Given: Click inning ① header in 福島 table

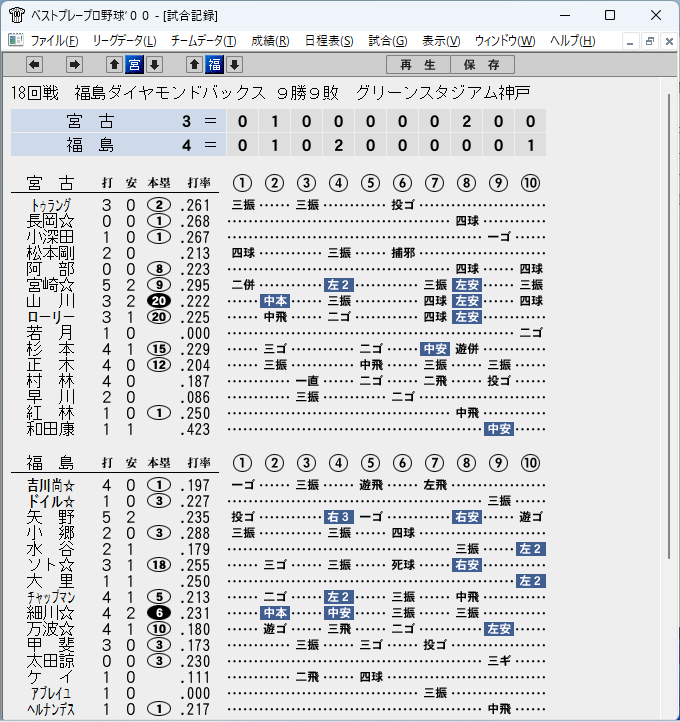Looking at the screenshot, I should (242, 463).
